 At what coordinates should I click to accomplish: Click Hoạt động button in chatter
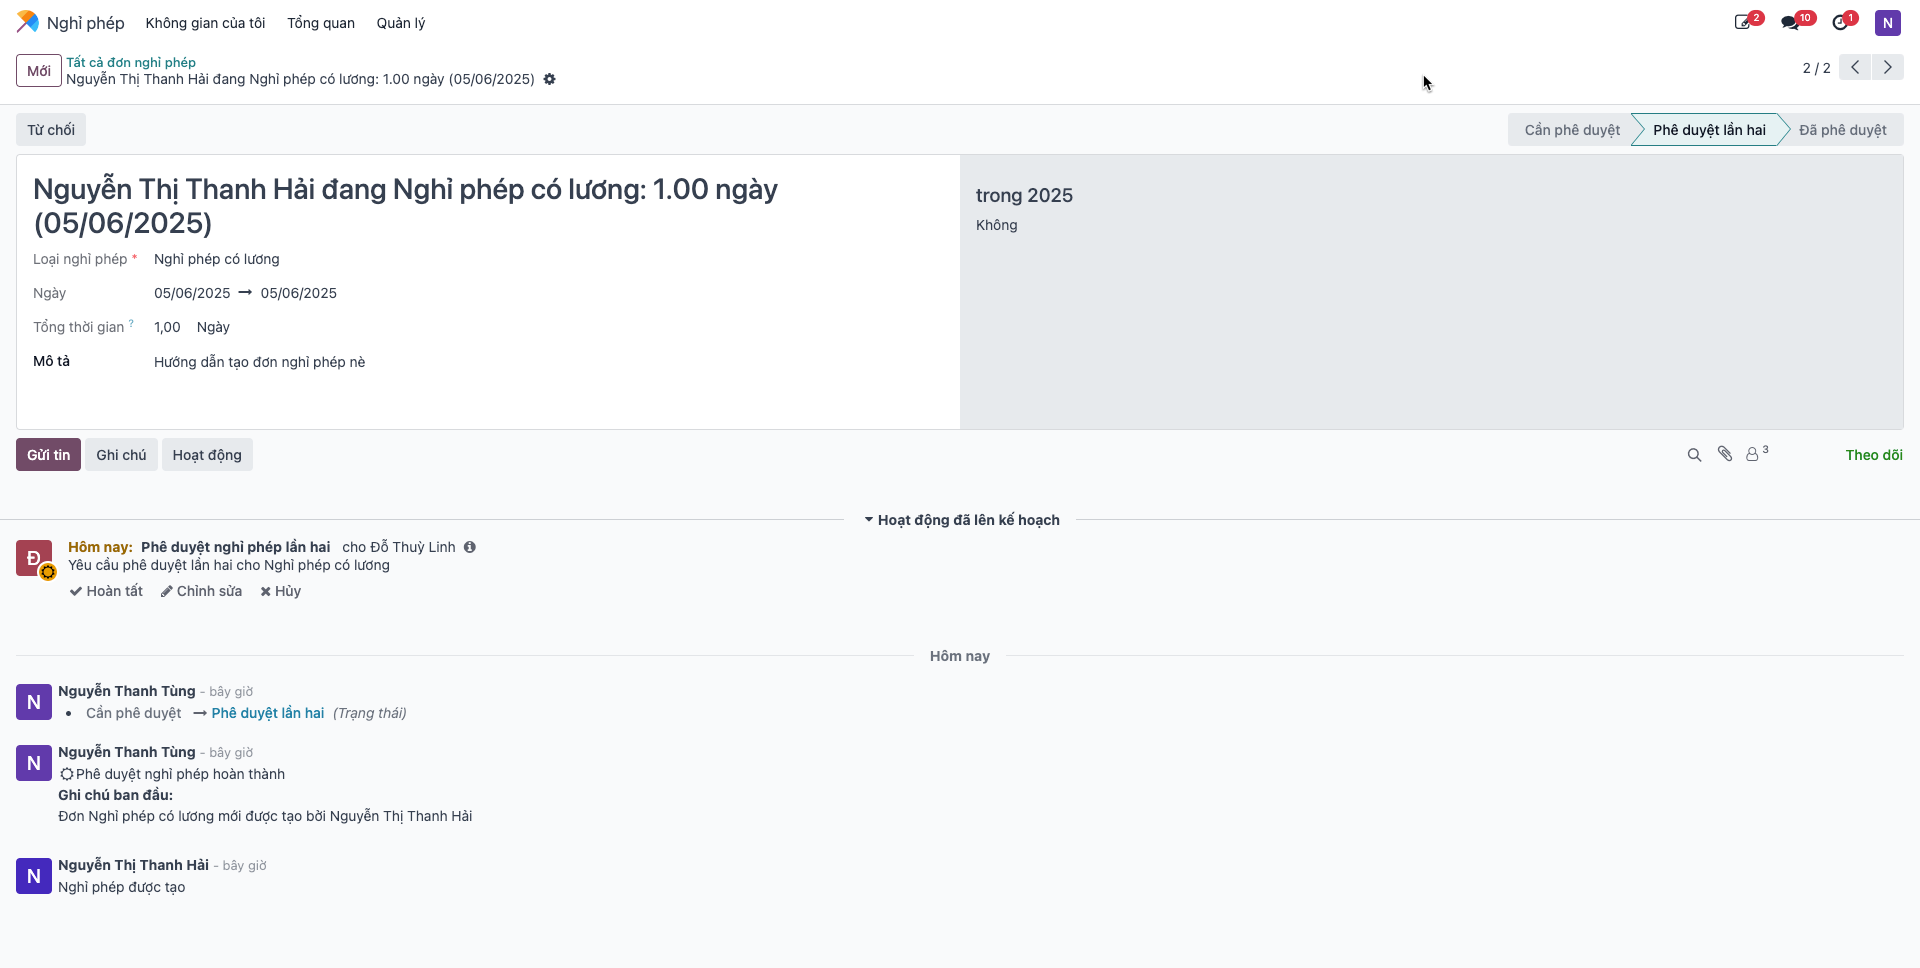pos(207,455)
